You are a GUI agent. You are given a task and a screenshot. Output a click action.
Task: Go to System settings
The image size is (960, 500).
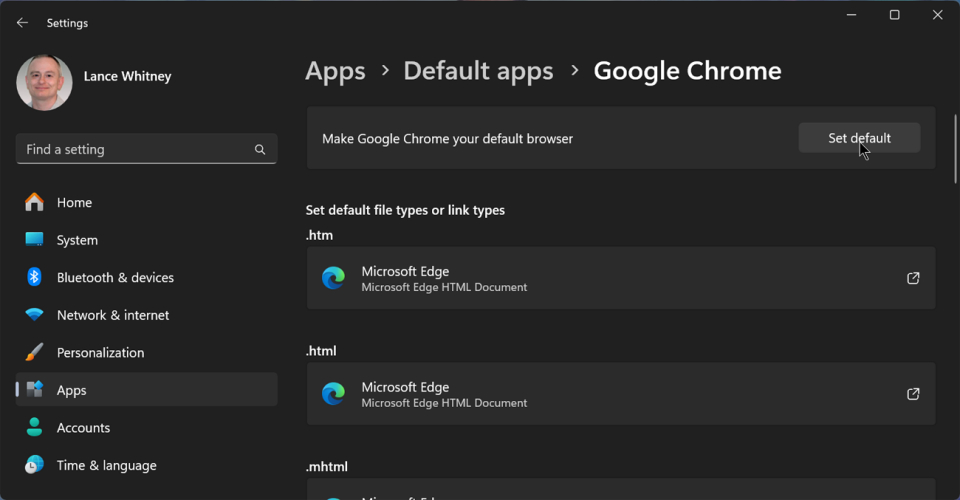(146, 240)
